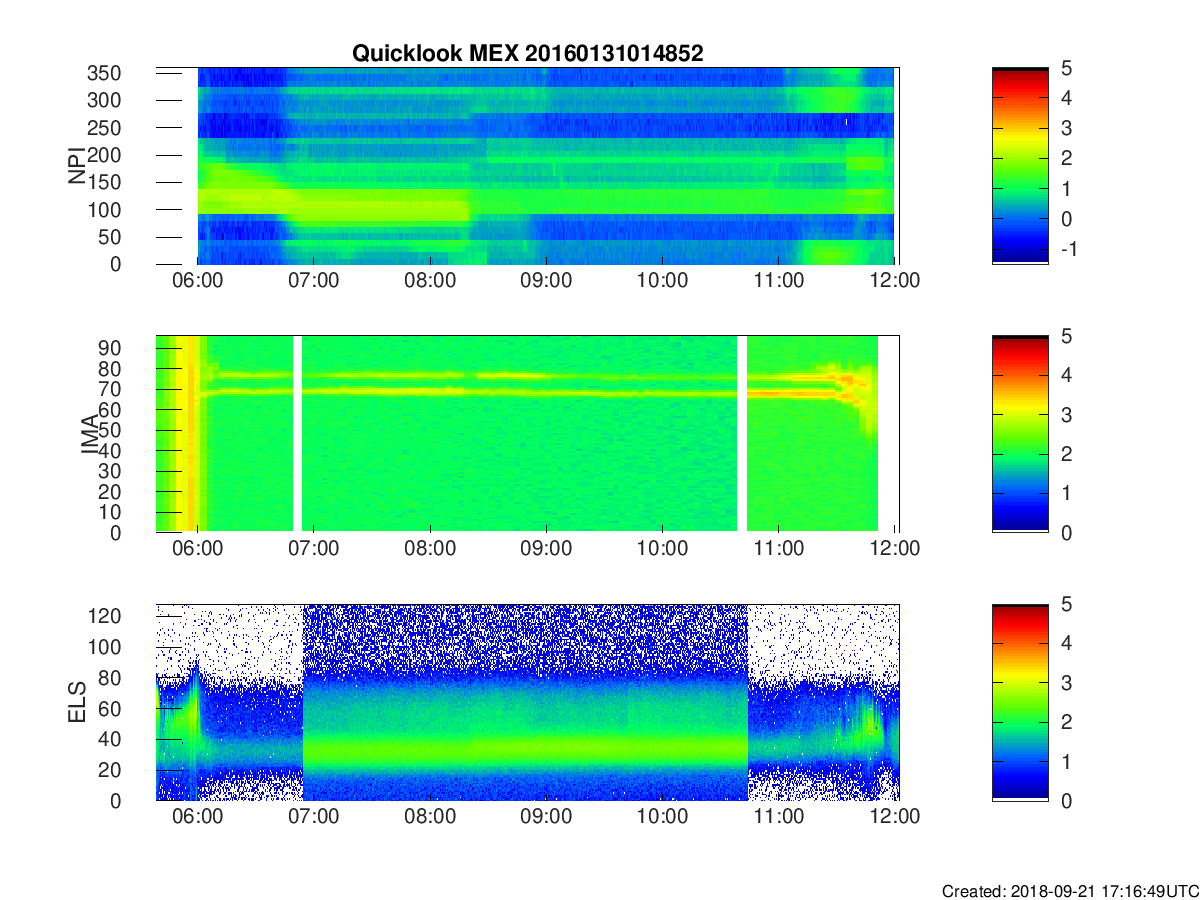
Task: Click the IMA spectrogram plot area
Action: [x=527, y=434]
